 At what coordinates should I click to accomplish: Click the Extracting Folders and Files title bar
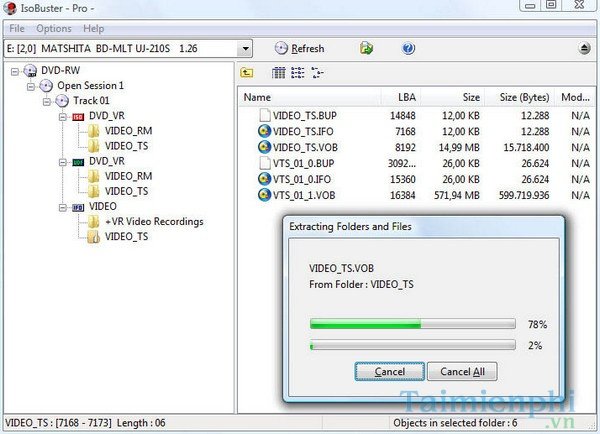pos(424,227)
